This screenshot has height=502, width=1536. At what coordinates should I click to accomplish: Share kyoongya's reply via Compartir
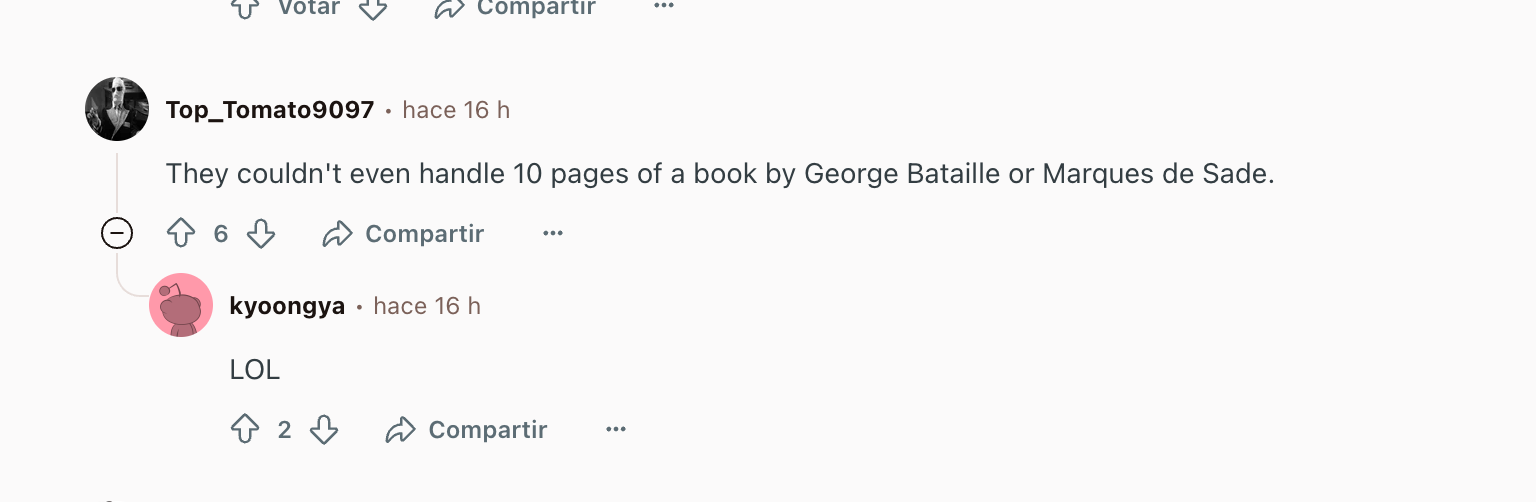467,430
